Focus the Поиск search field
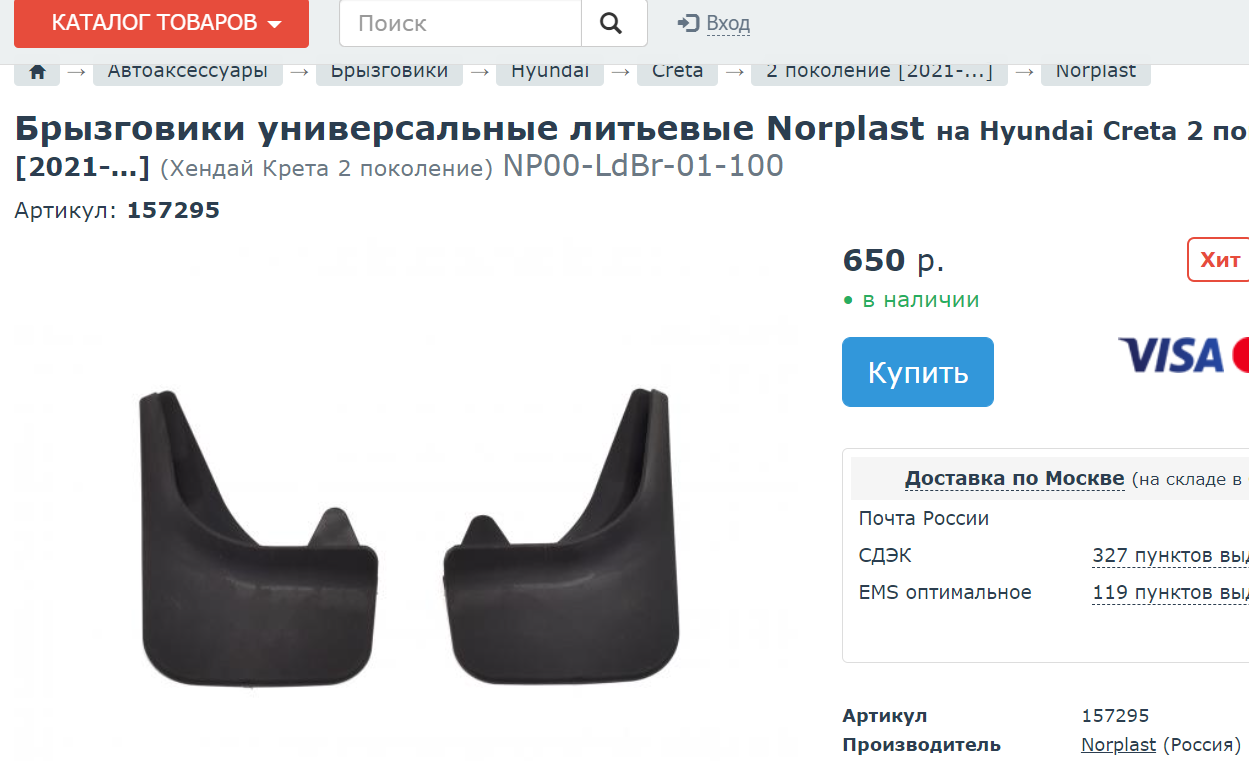This screenshot has height=761, width=1249. 460,23
